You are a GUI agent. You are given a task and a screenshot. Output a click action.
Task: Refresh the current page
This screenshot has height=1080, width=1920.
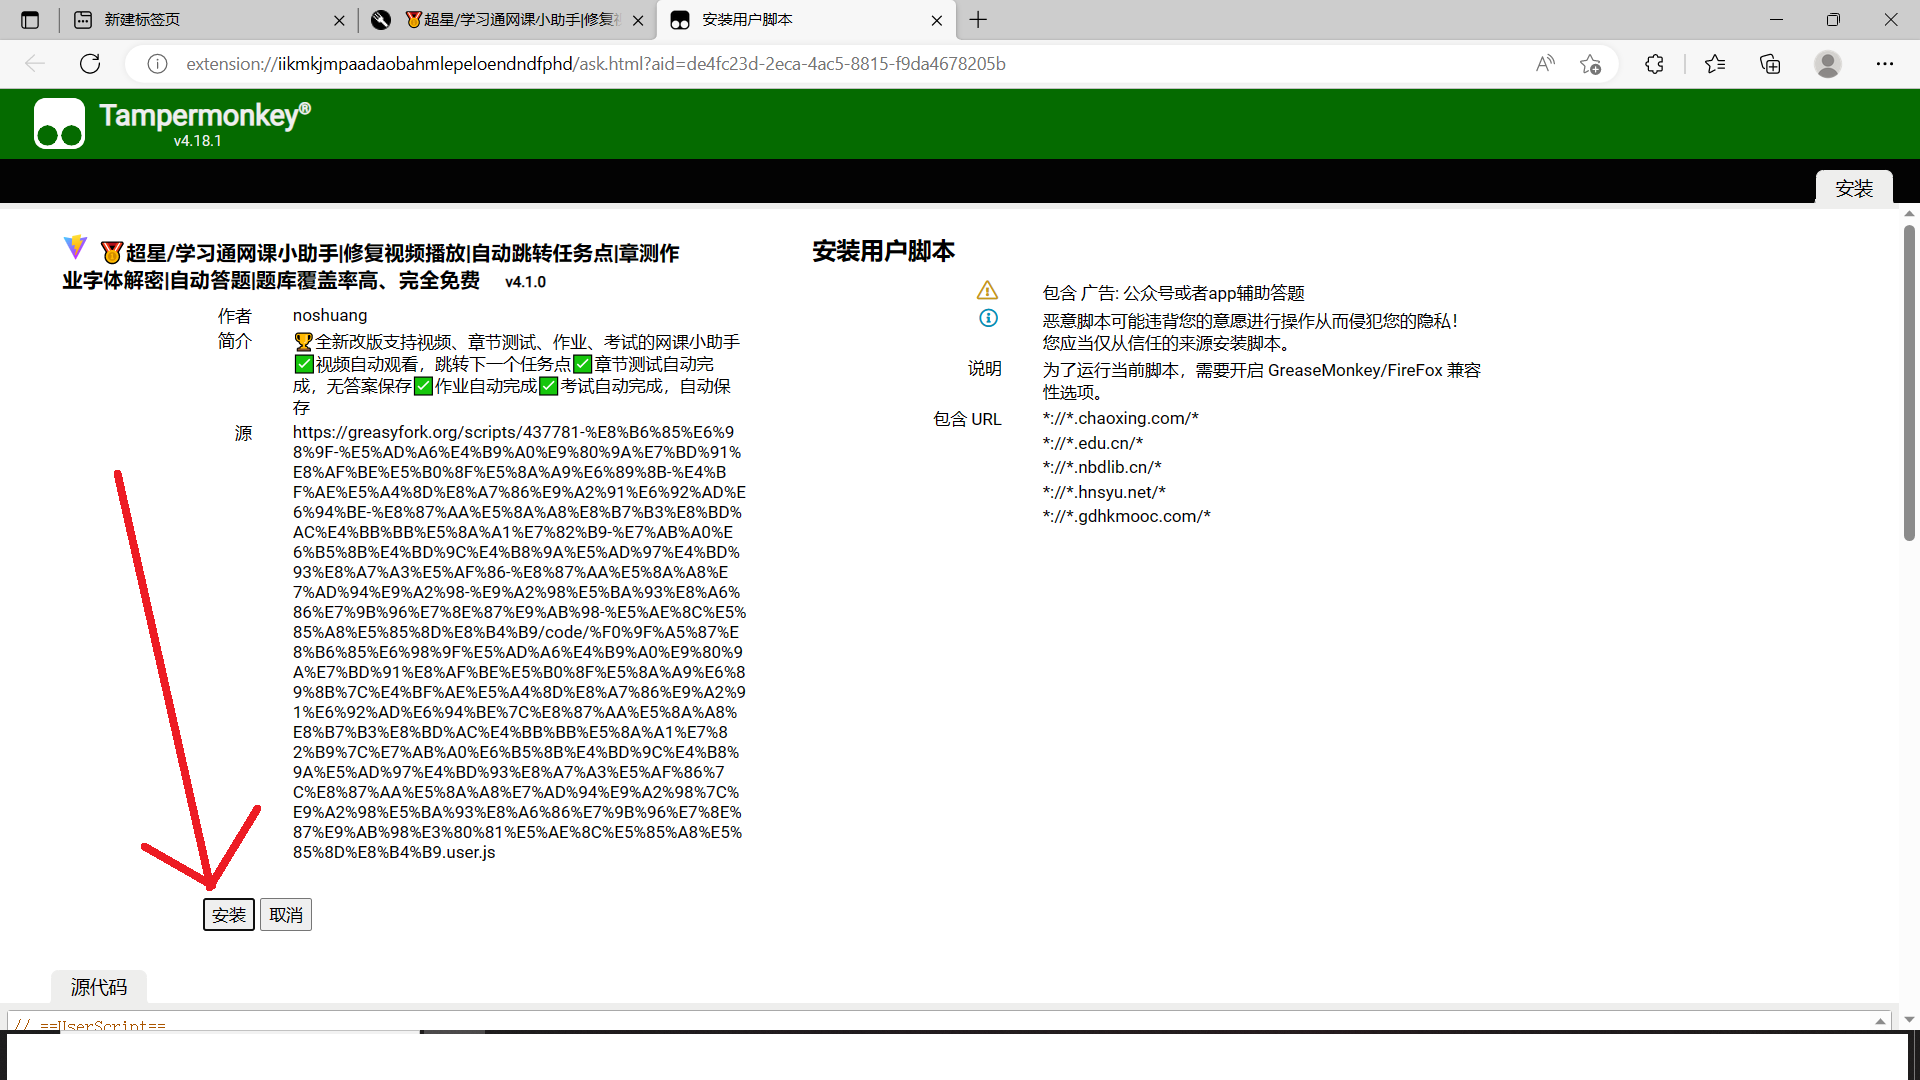(90, 64)
